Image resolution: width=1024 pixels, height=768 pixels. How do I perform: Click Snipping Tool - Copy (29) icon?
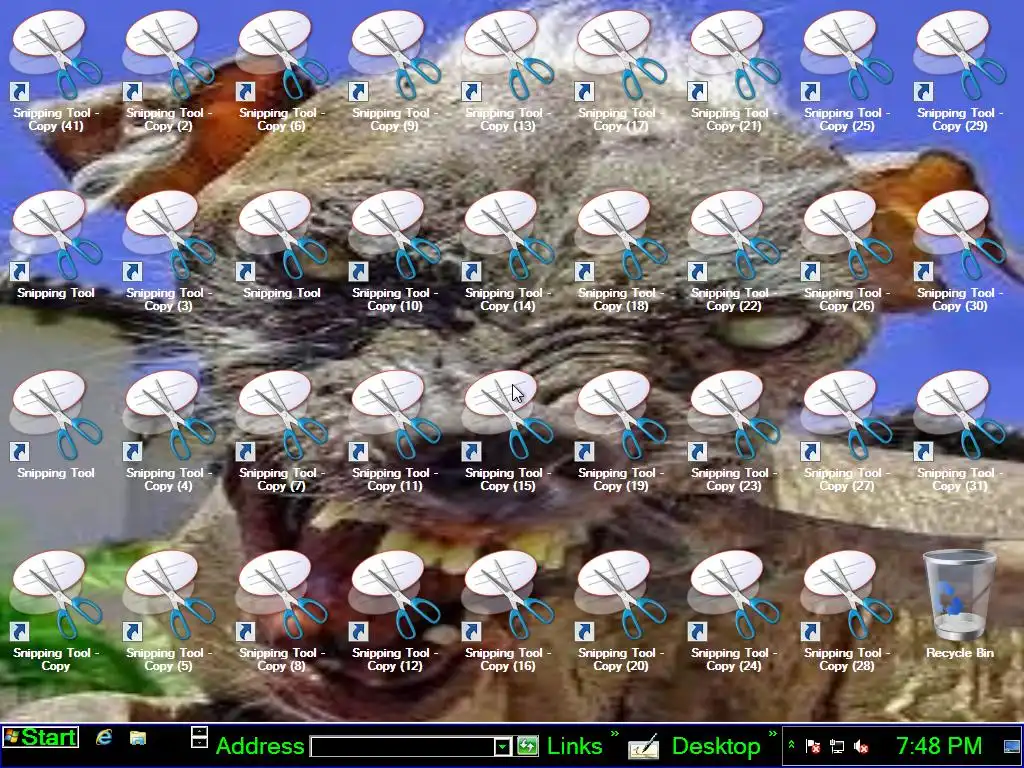[959, 71]
